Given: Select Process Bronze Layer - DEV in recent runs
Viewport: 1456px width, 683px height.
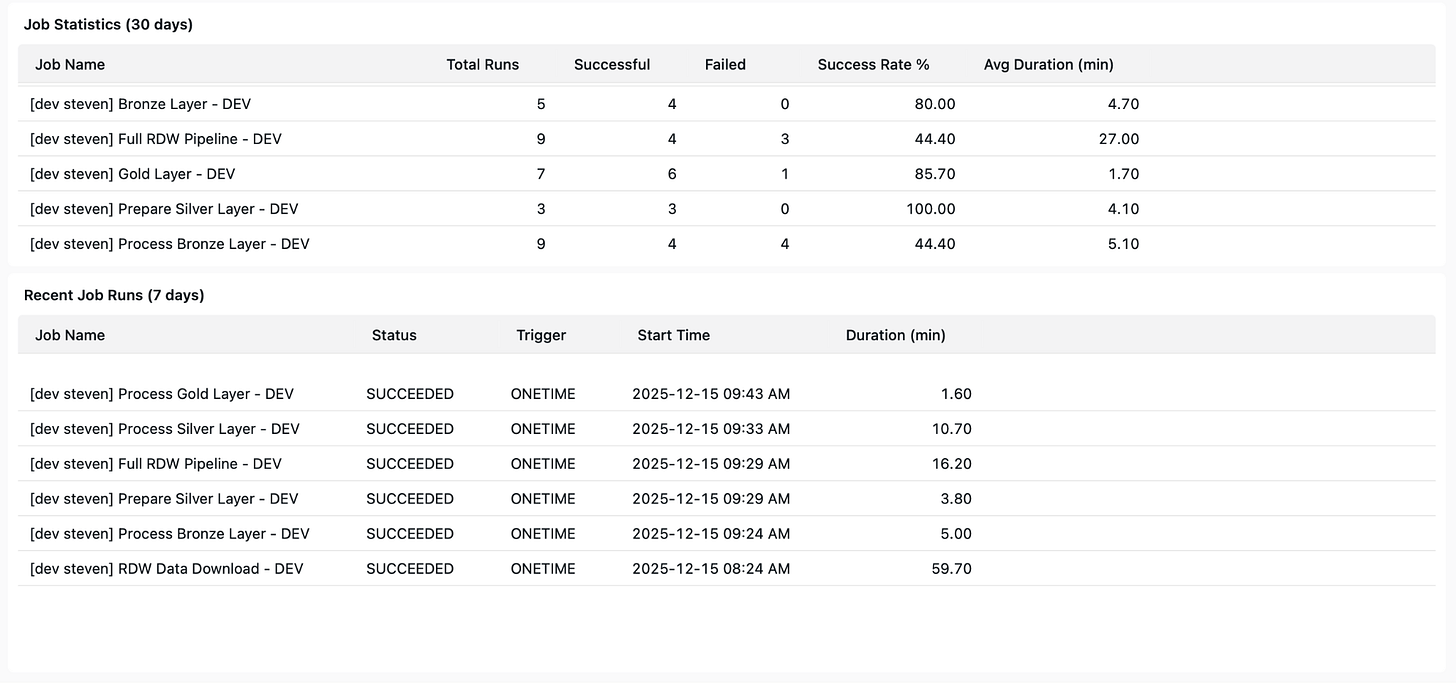Looking at the screenshot, I should [x=170, y=534].
